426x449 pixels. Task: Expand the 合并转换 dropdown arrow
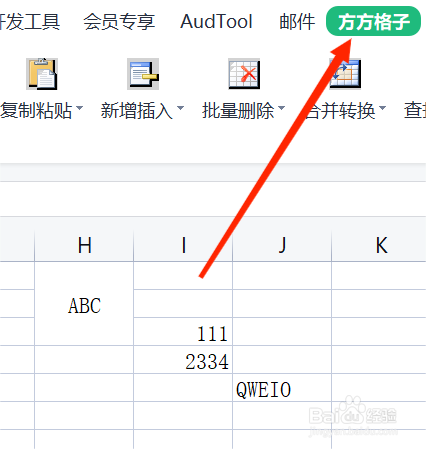tap(382, 108)
